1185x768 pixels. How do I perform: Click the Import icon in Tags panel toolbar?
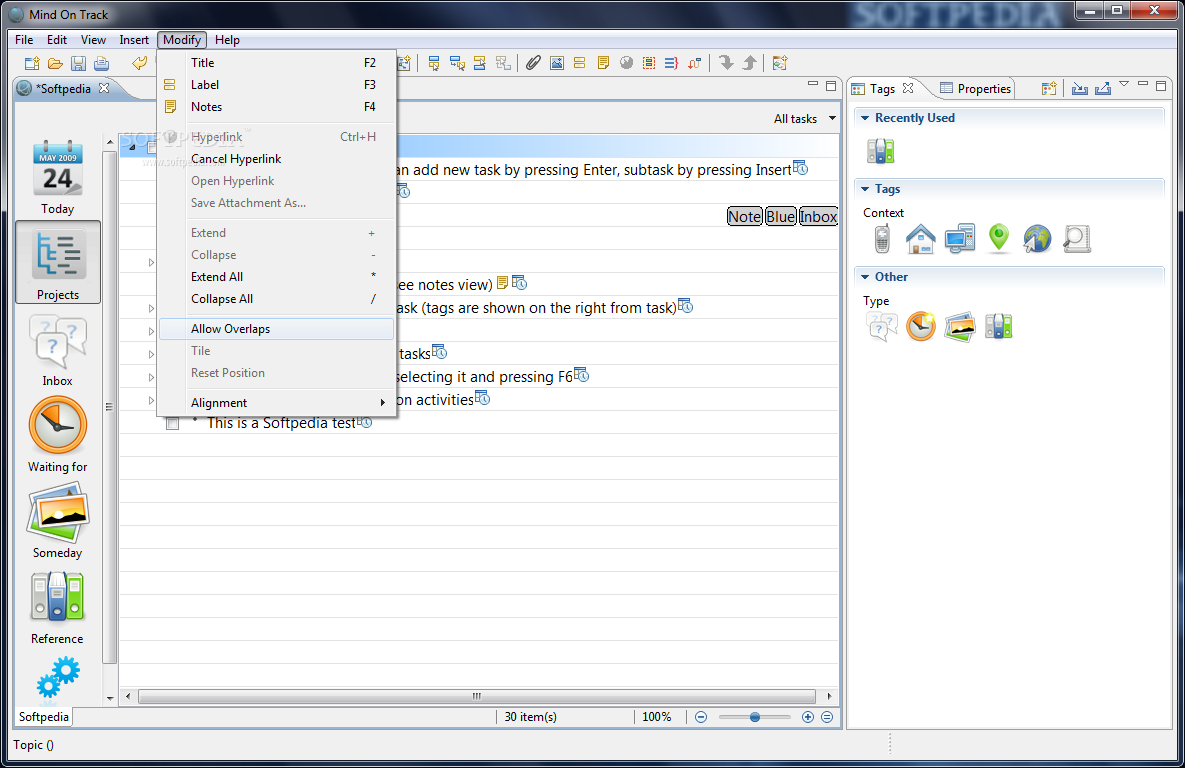click(x=1080, y=88)
